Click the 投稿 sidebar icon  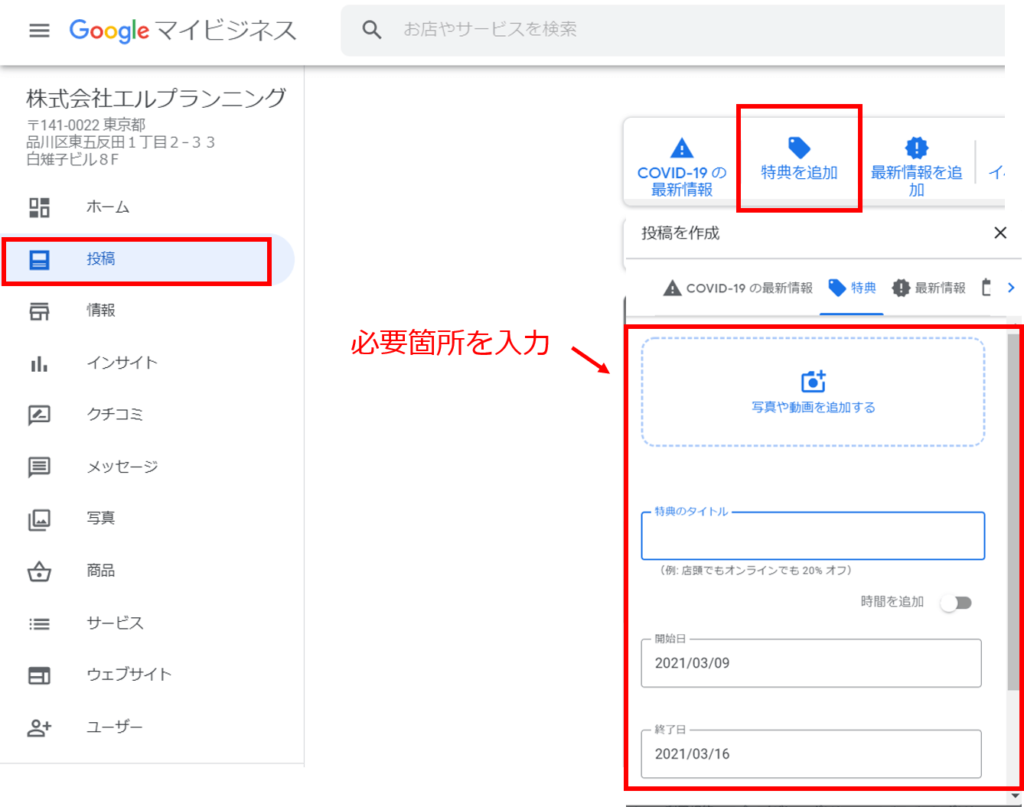[x=39, y=260]
